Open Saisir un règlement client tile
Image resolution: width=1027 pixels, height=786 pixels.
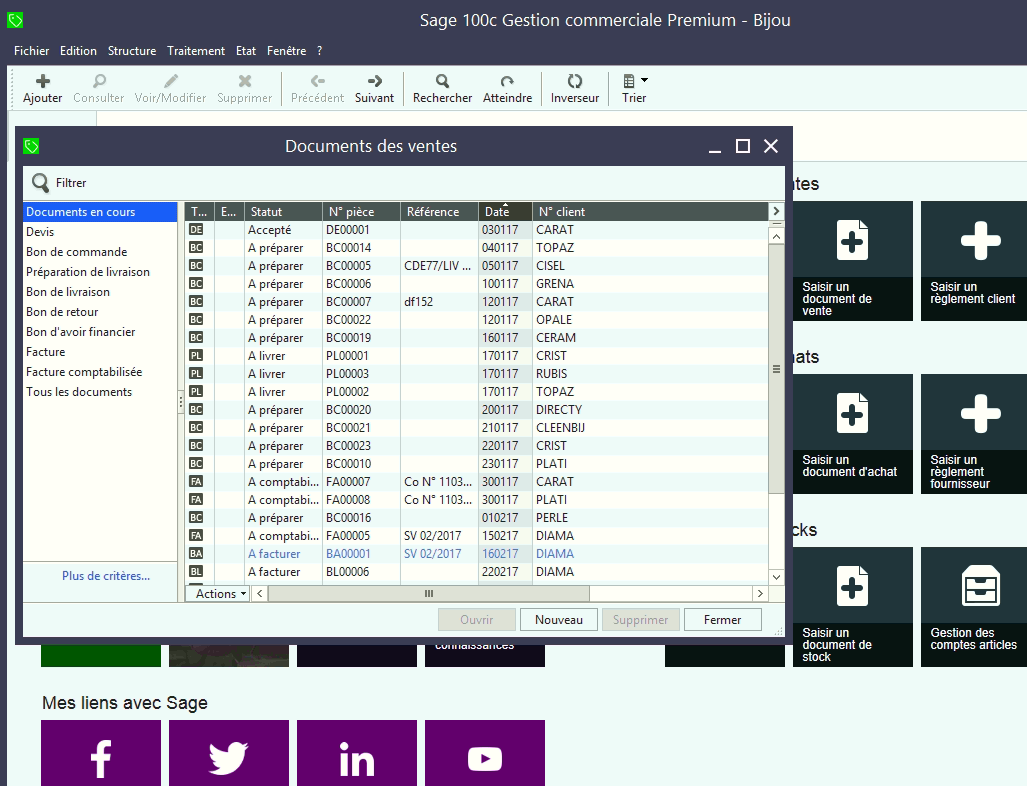pyautogui.click(x=974, y=261)
